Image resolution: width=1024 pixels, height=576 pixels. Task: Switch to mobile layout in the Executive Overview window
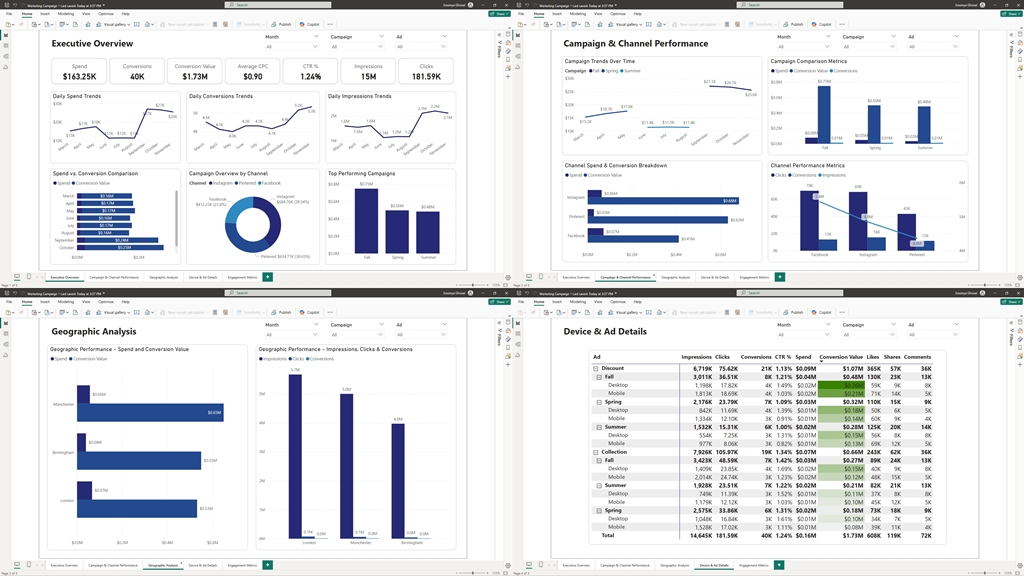point(29,277)
